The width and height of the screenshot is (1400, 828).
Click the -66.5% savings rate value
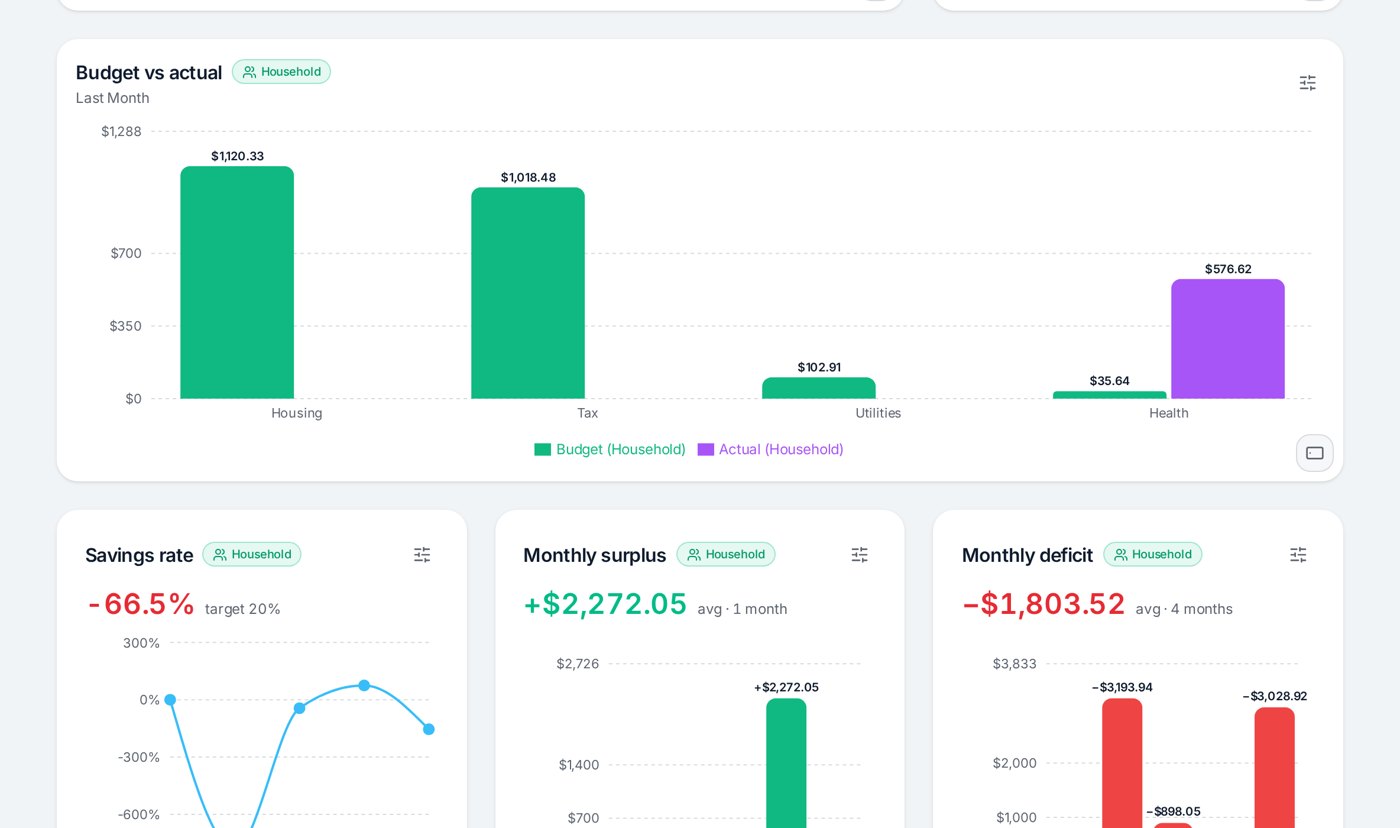coord(141,604)
